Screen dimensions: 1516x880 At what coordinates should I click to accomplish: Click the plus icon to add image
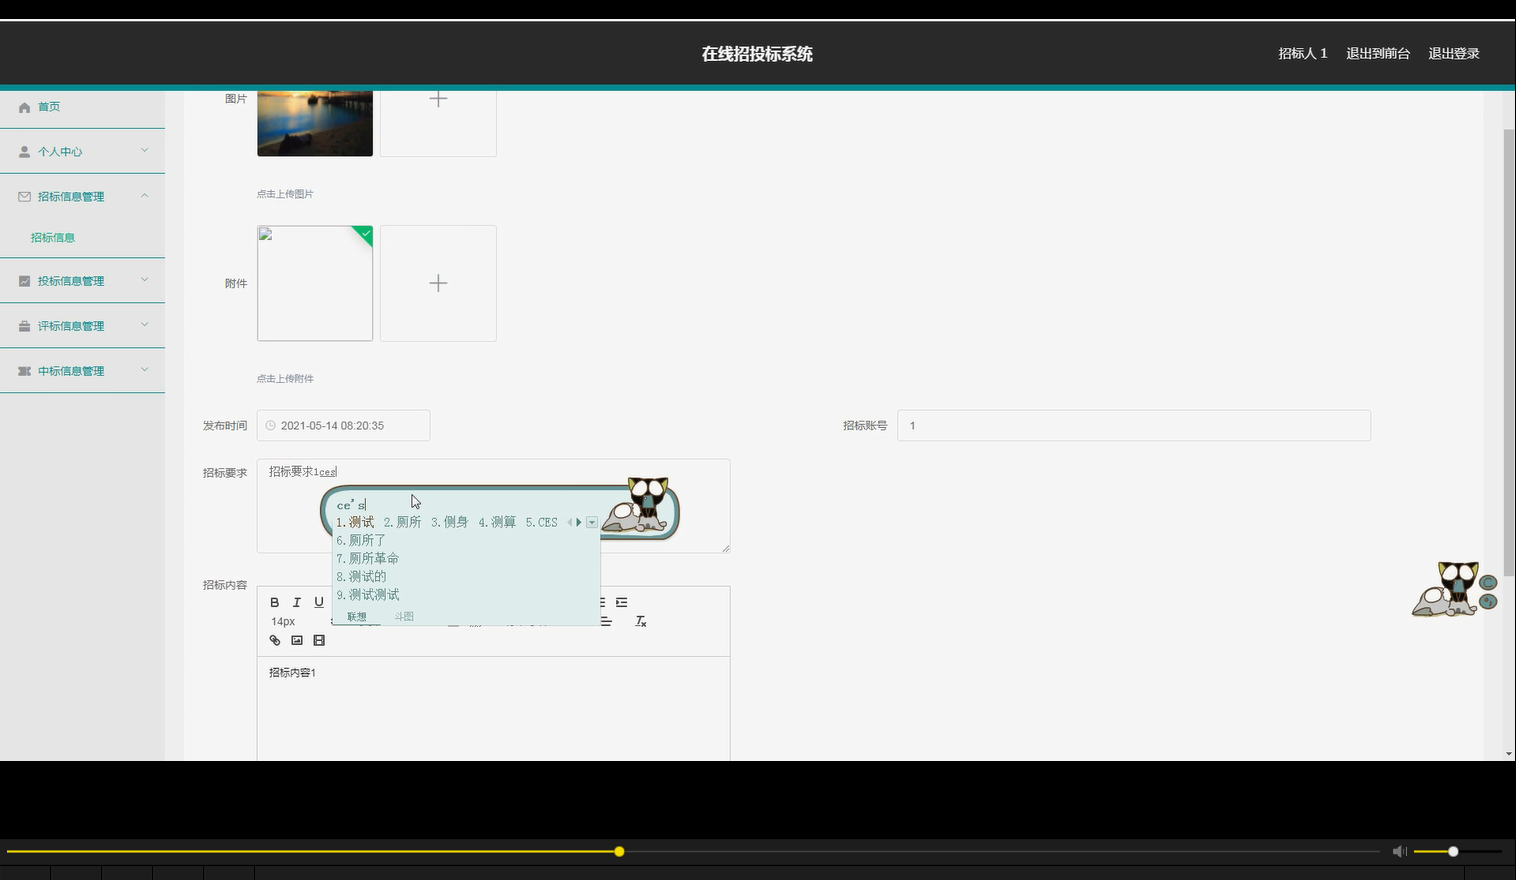tap(438, 99)
